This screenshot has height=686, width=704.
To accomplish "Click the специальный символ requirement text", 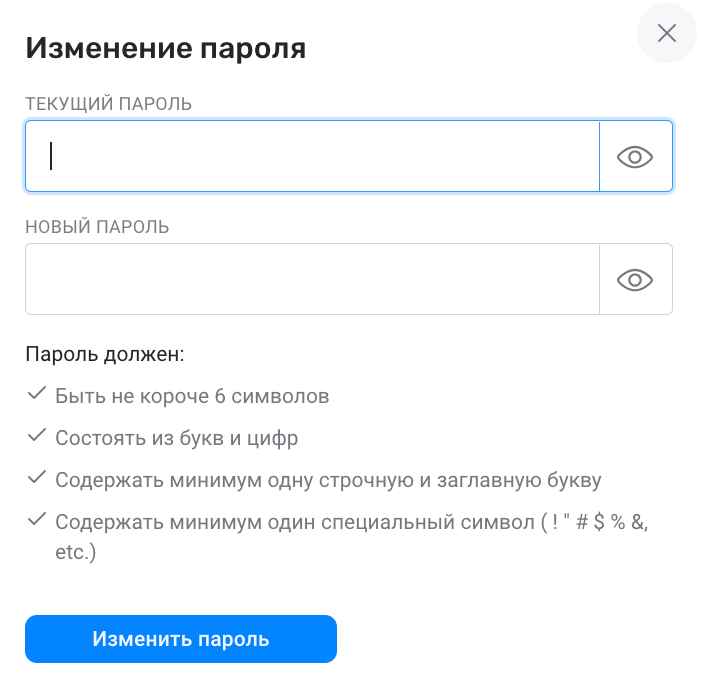I will (352, 536).
